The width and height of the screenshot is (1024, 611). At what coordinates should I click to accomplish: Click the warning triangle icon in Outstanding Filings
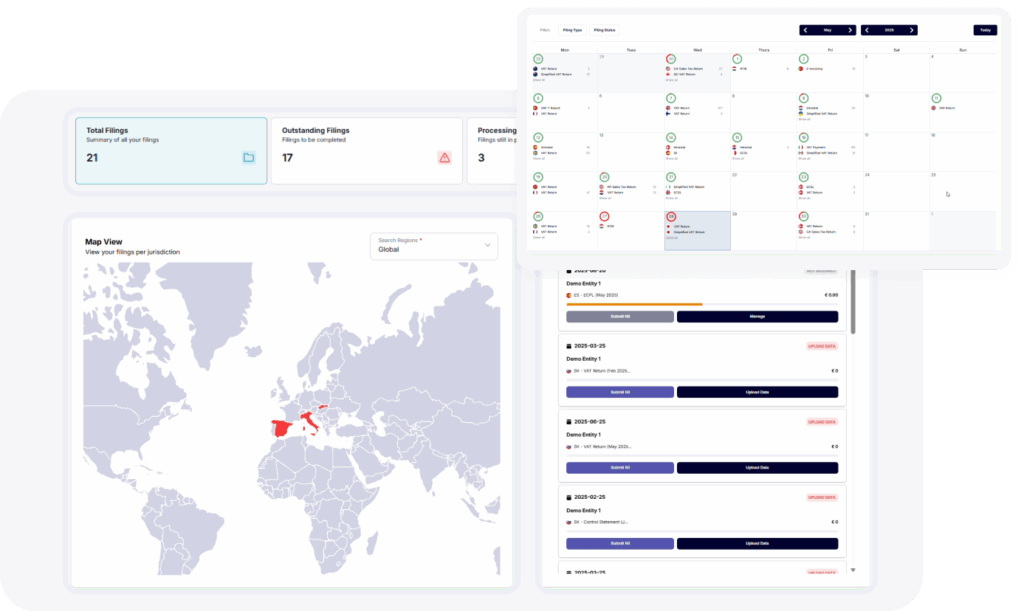pos(444,157)
